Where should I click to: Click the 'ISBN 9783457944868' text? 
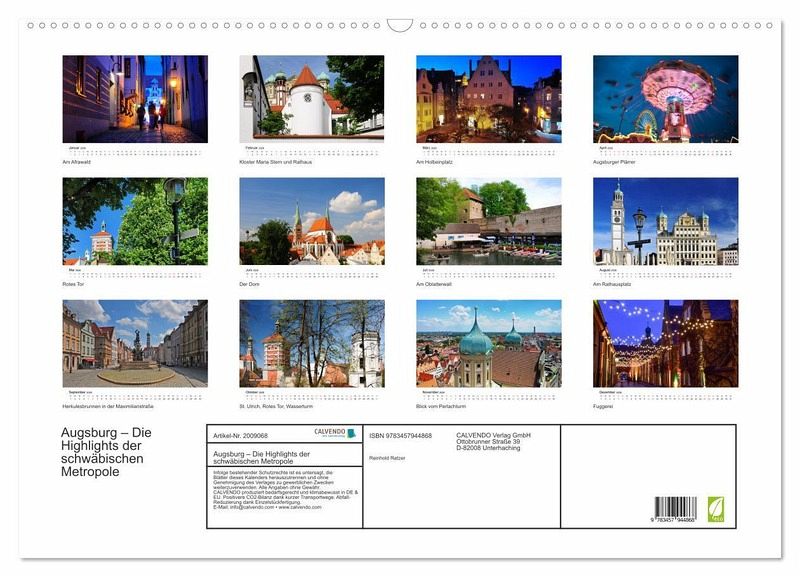[x=401, y=436]
